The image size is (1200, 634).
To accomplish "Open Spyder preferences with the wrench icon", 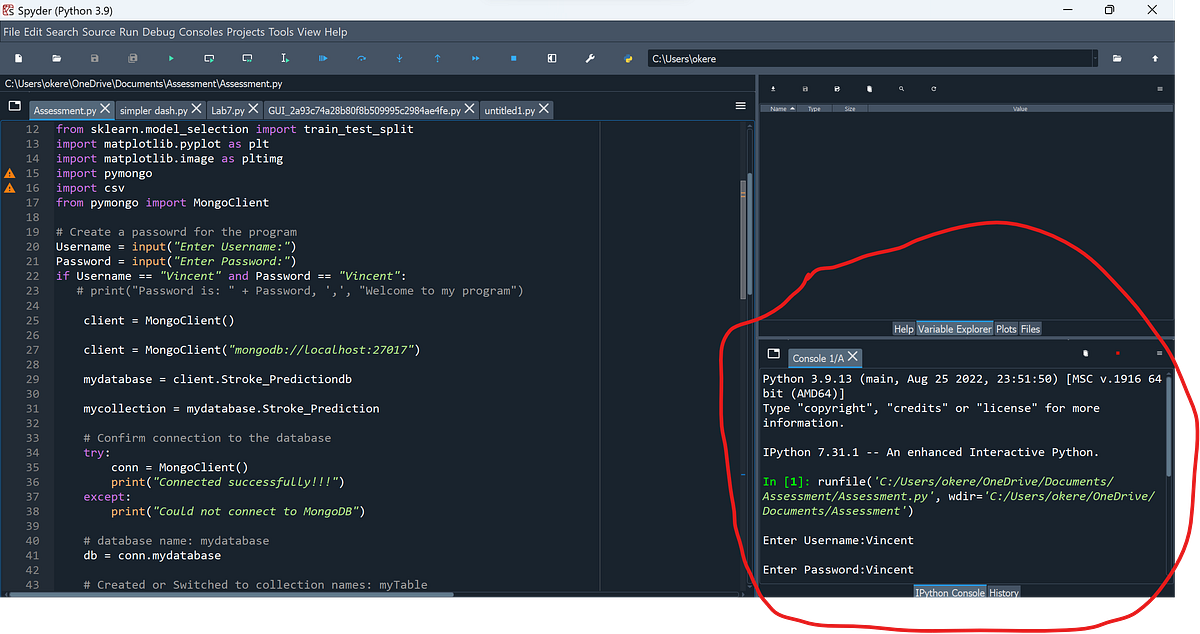I will pyautogui.click(x=589, y=58).
